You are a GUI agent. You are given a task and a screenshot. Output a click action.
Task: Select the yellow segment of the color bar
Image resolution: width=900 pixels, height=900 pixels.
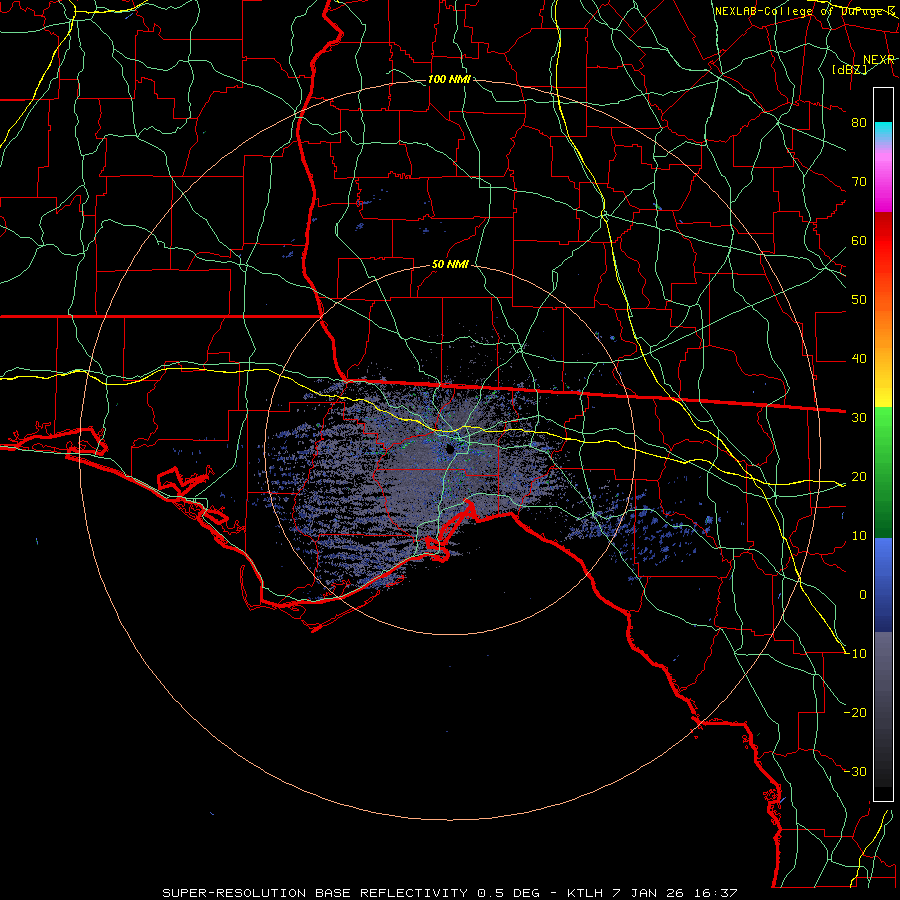883,390
